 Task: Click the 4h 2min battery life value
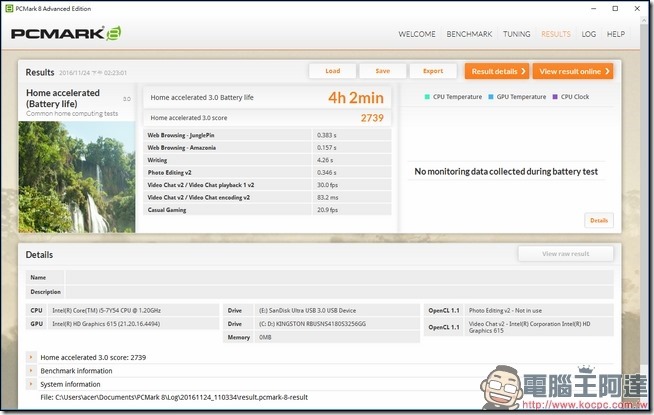pos(355,98)
